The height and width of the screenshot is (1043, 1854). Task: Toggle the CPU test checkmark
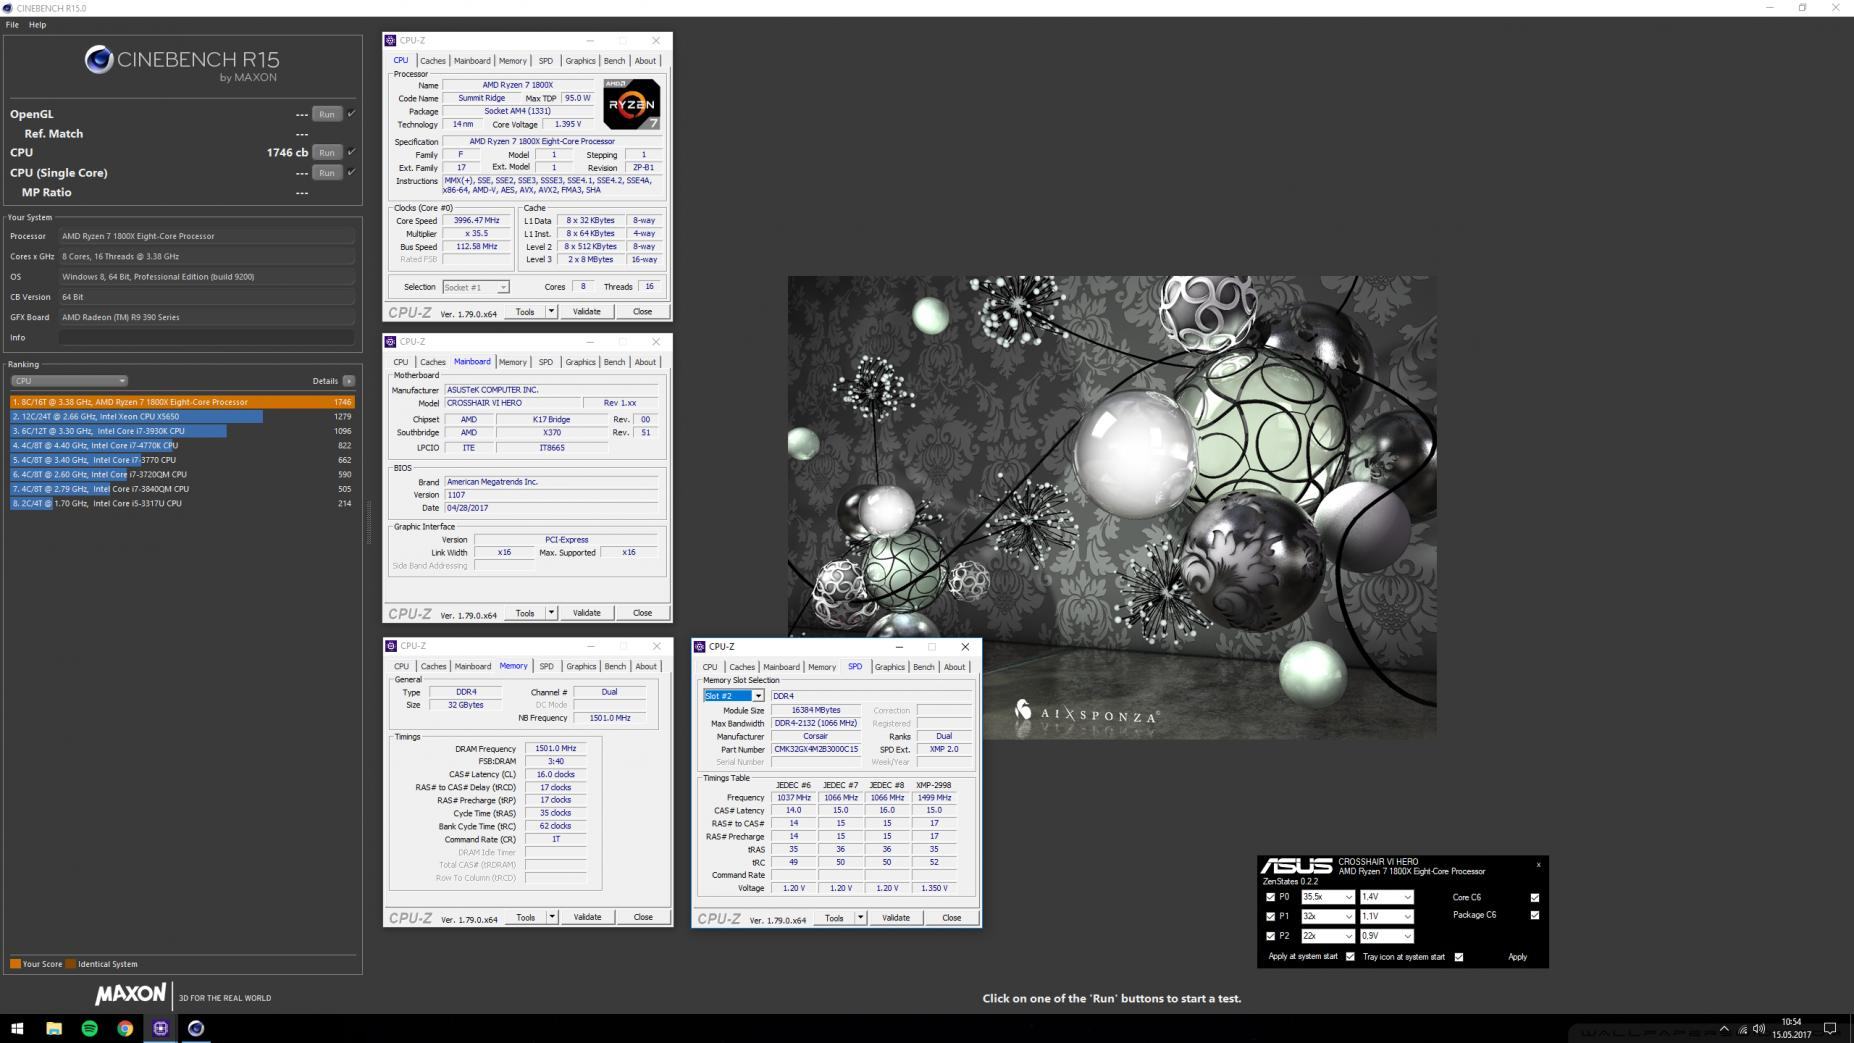tap(351, 152)
